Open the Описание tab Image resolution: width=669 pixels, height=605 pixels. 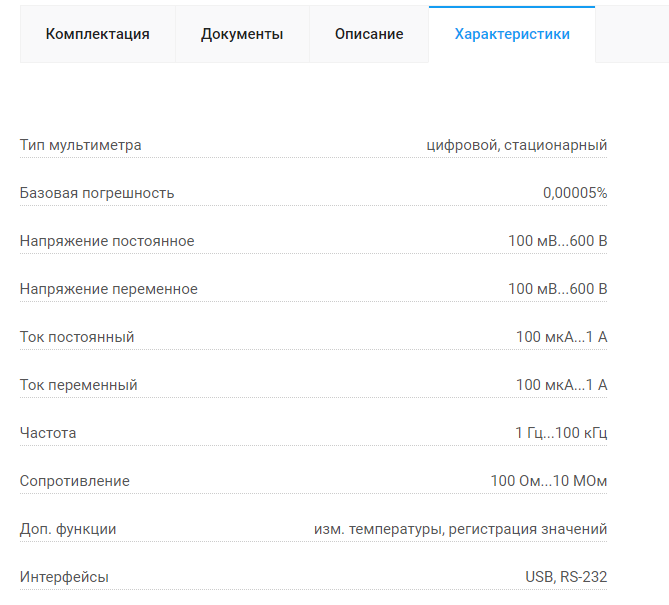click(369, 34)
